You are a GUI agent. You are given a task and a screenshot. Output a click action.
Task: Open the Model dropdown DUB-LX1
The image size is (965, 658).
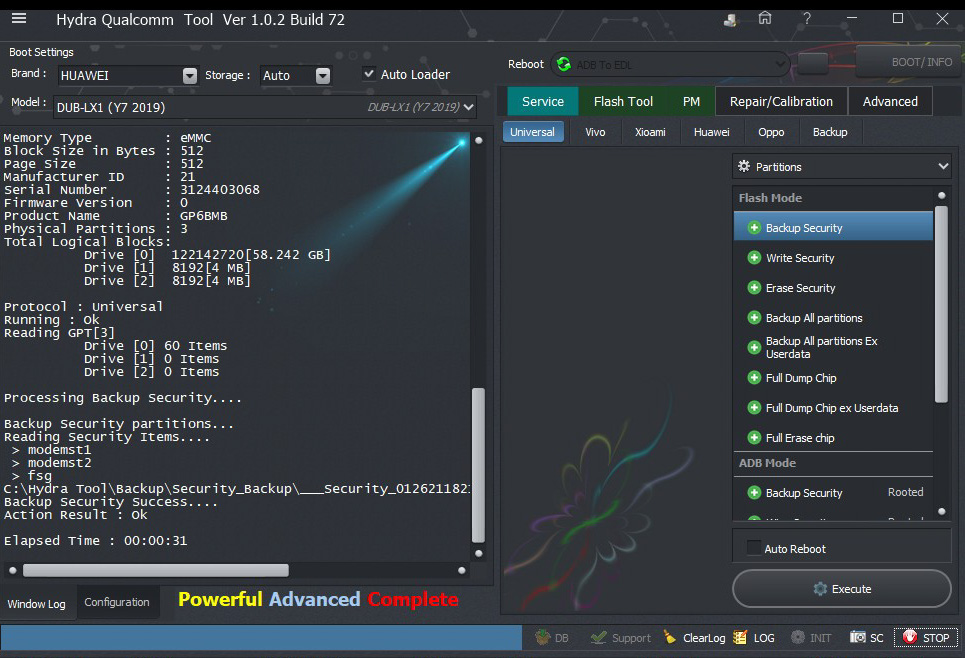pyautogui.click(x=470, y=107)
